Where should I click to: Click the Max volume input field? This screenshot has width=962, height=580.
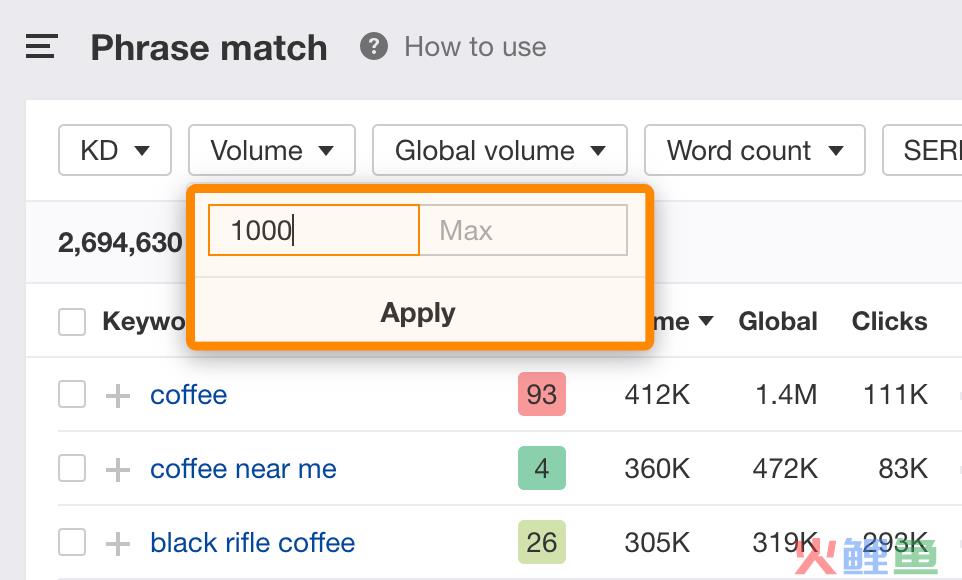pos(523,230)
